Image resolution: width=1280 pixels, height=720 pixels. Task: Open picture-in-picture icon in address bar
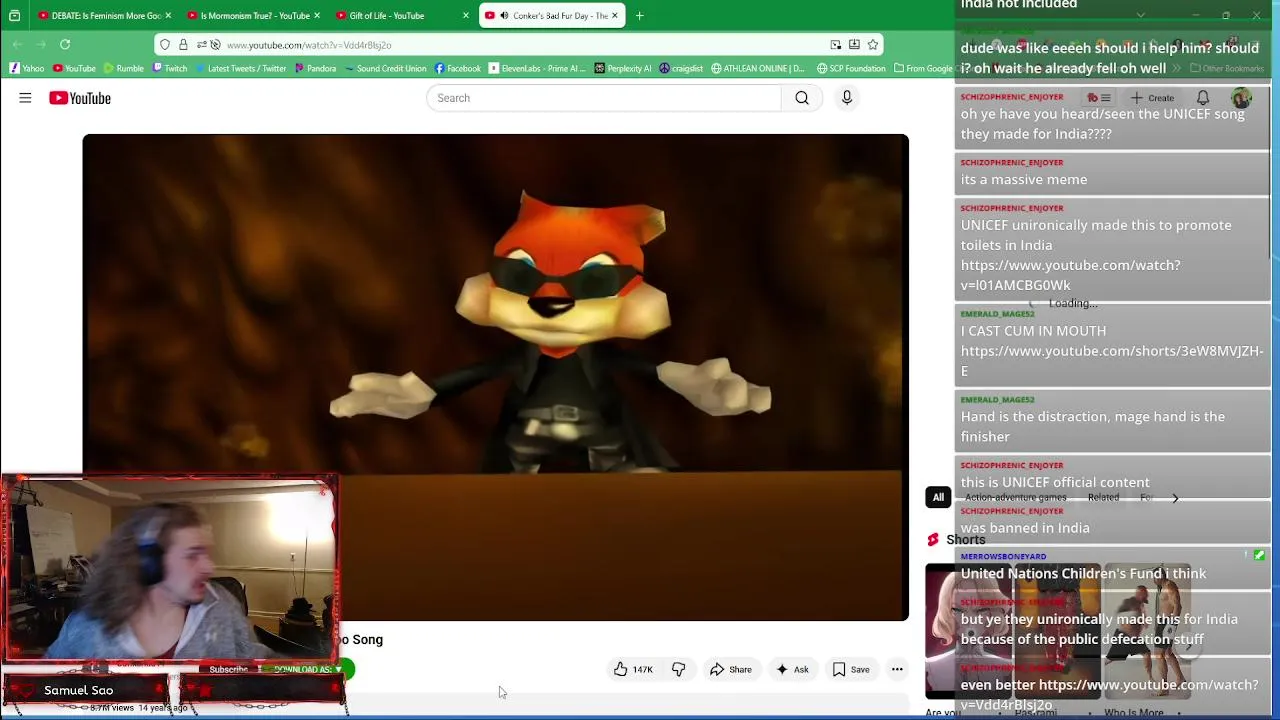point(835,44)
